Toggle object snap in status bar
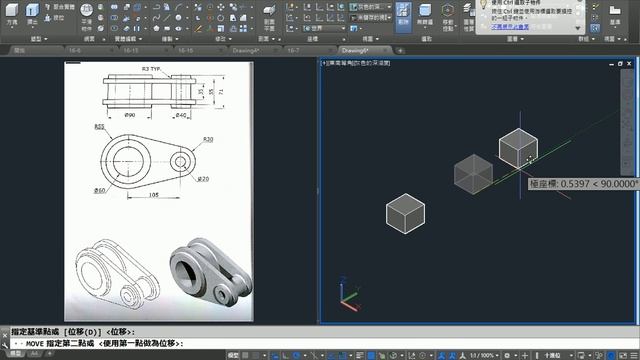Screen dimensions: 640x360 [342, 356]
